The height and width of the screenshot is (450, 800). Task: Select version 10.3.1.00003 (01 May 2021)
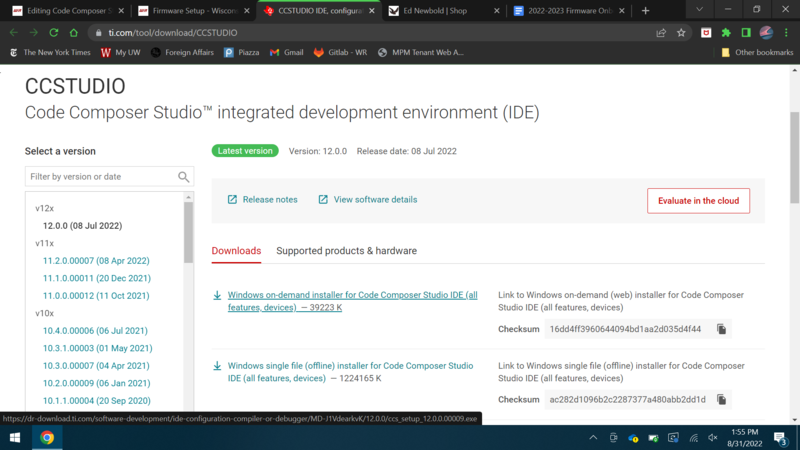(97, 348)
